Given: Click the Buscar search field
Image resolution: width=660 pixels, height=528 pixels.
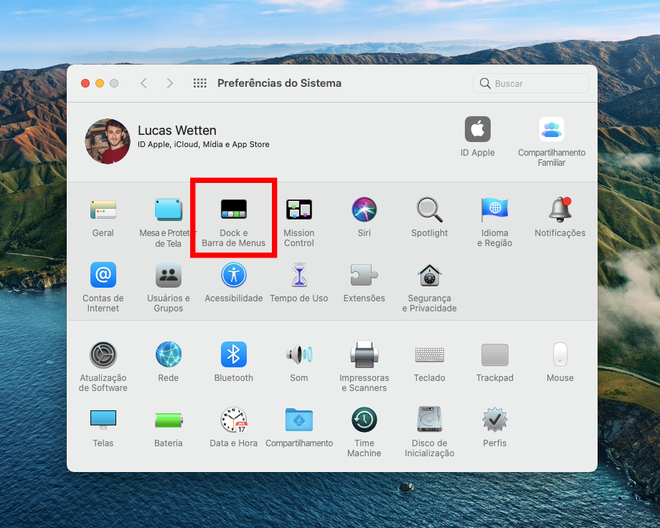Looking at the screenshot, I should click(x=530, y=83).
